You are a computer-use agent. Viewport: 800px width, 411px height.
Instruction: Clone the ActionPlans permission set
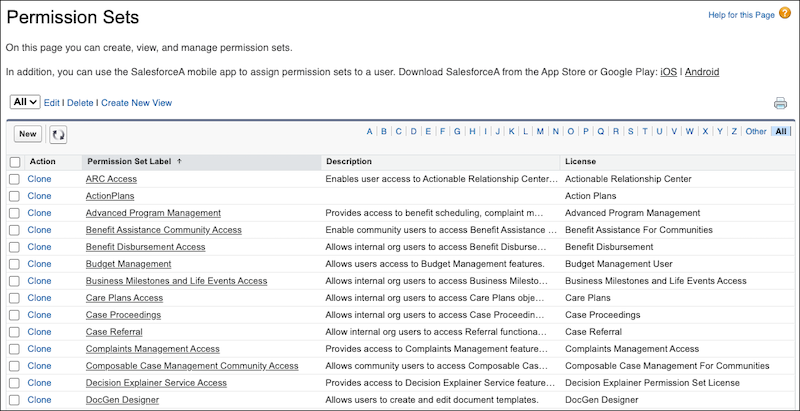39,196
